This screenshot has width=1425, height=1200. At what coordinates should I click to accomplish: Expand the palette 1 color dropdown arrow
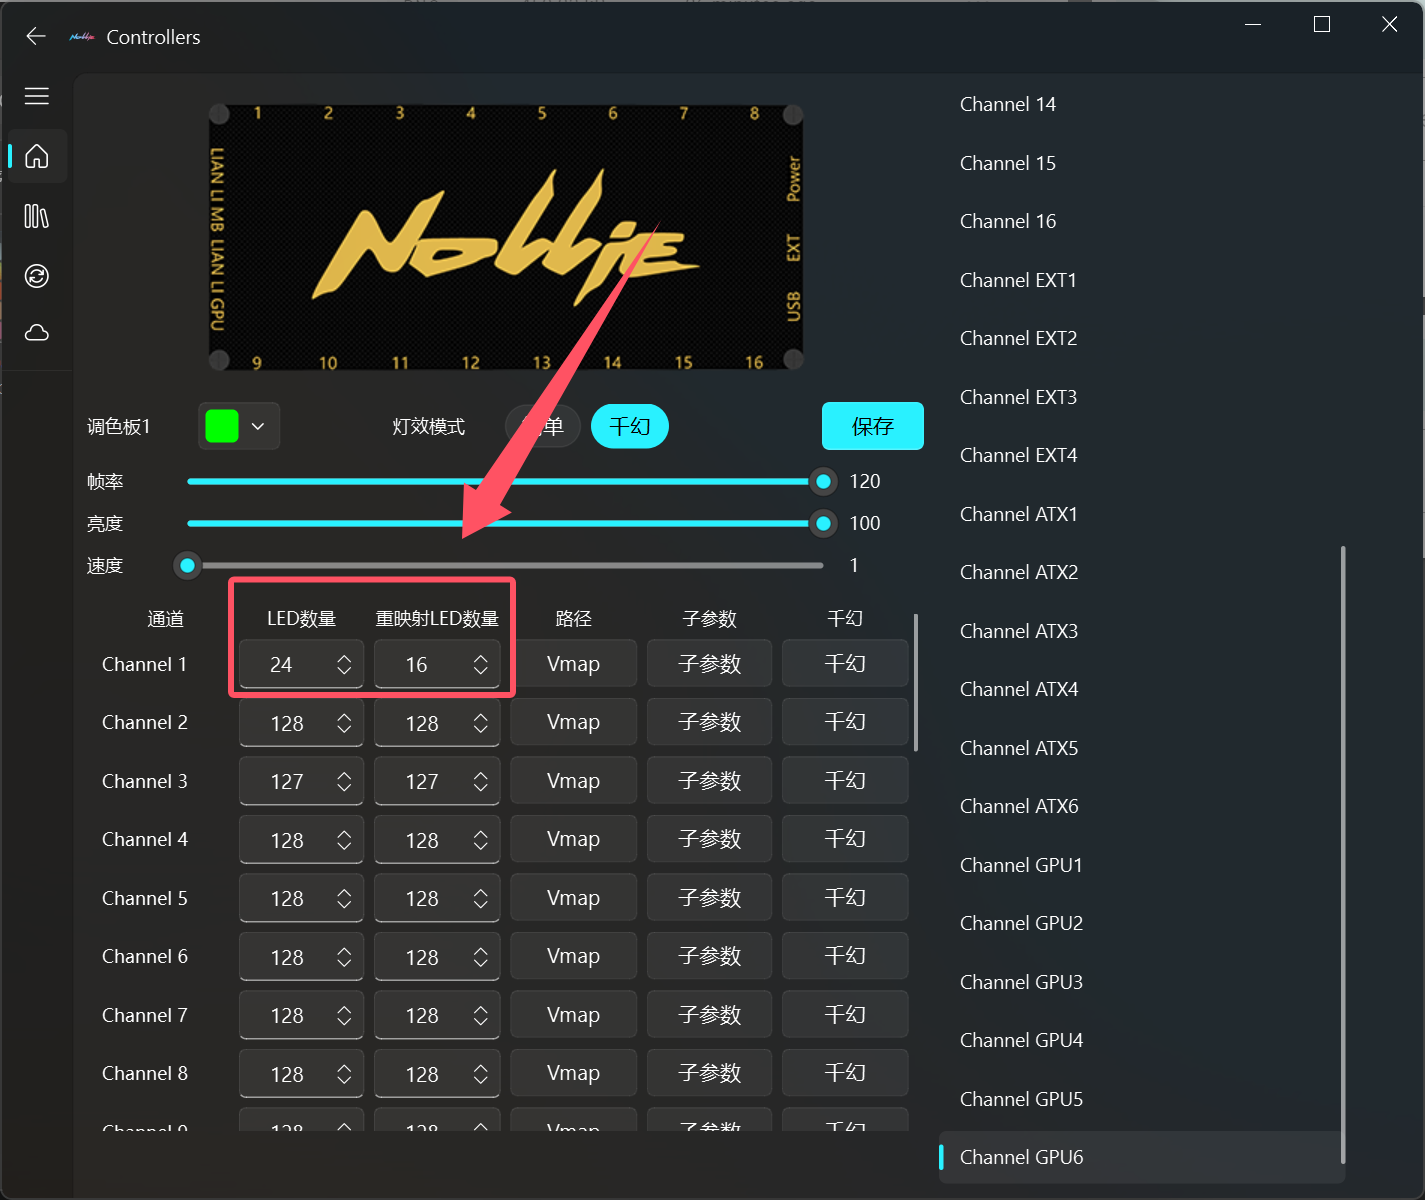(258, 426)
